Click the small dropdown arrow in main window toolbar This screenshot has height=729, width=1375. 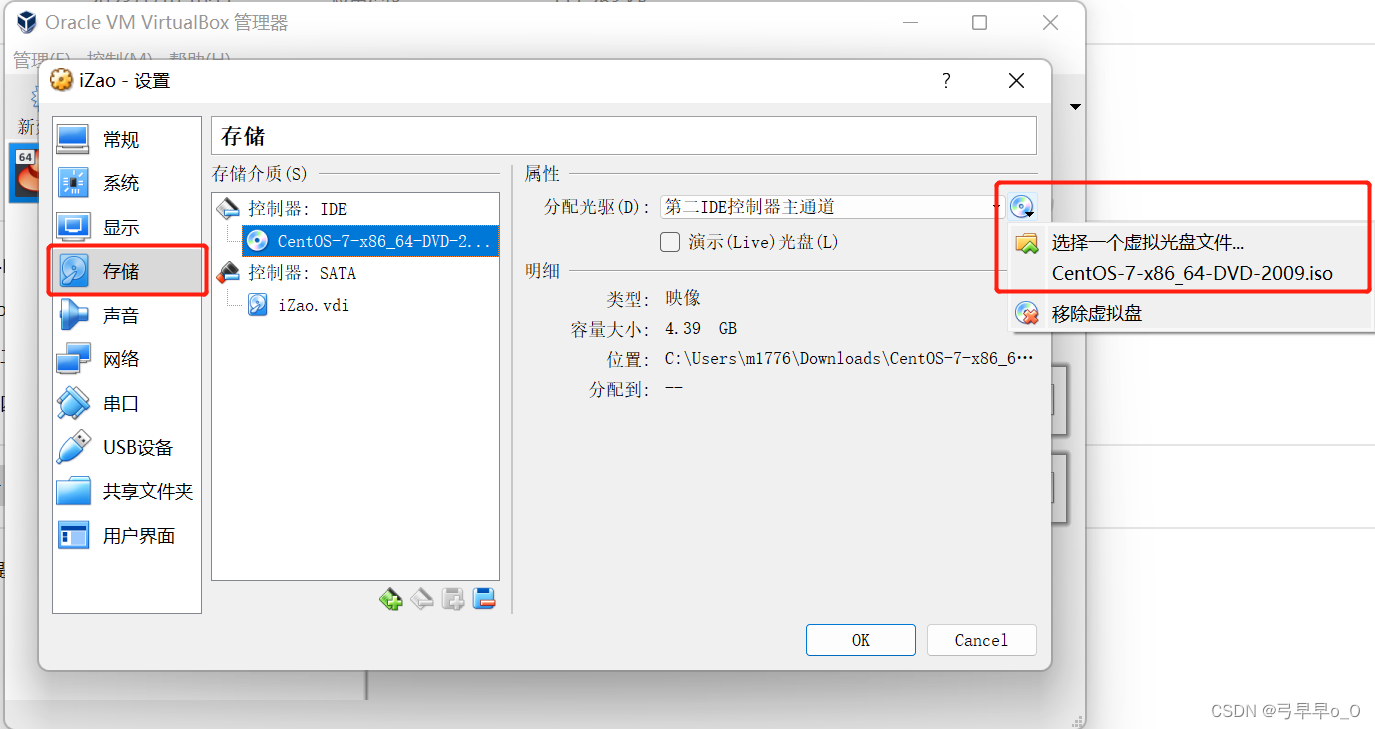coord(1076,107)
